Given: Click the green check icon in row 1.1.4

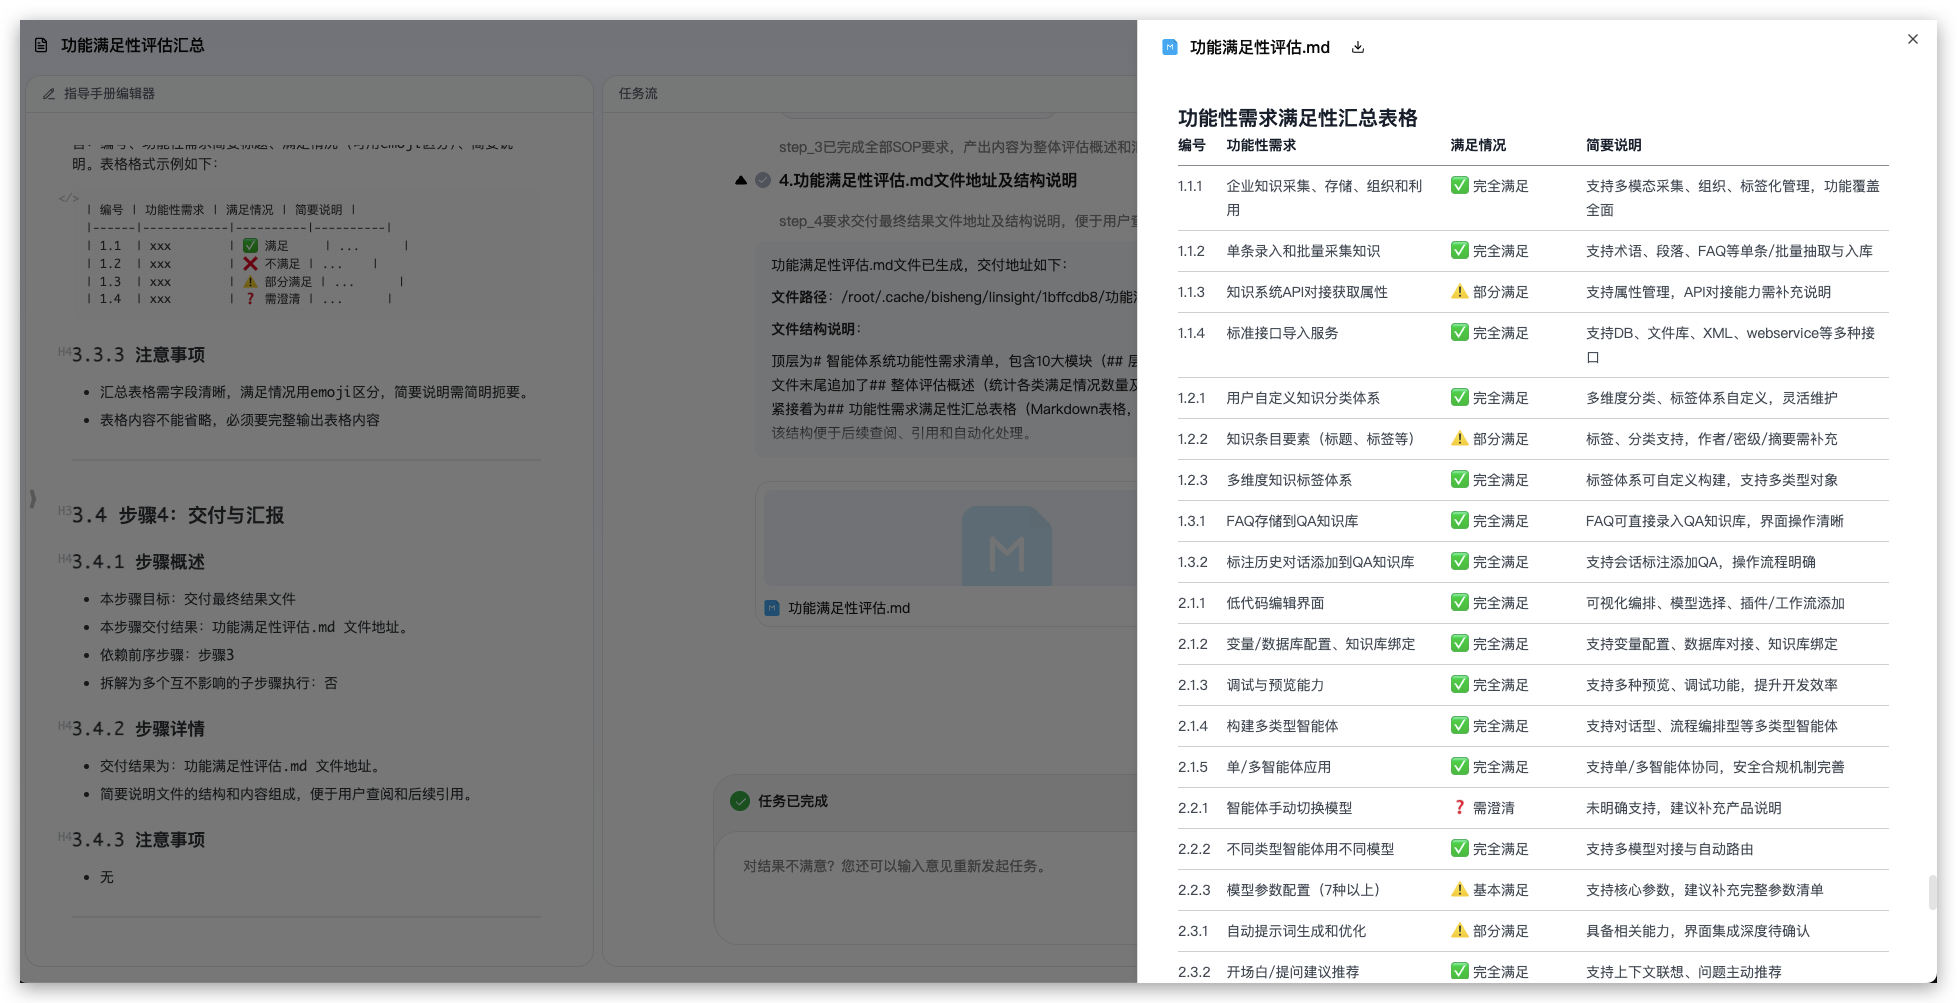Looking at the screenshot, I should click(x=1460, y=332).
